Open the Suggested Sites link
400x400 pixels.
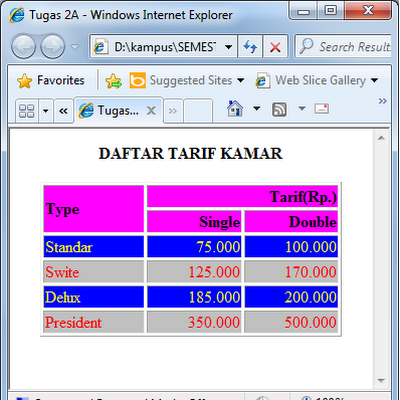181,80
